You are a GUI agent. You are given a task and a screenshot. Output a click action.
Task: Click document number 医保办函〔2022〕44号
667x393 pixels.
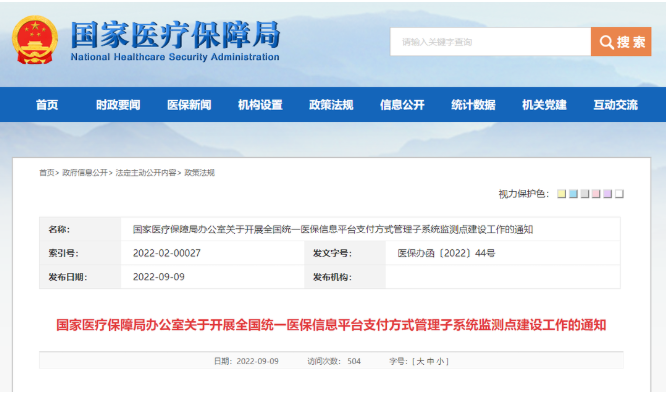pos(446,253)
